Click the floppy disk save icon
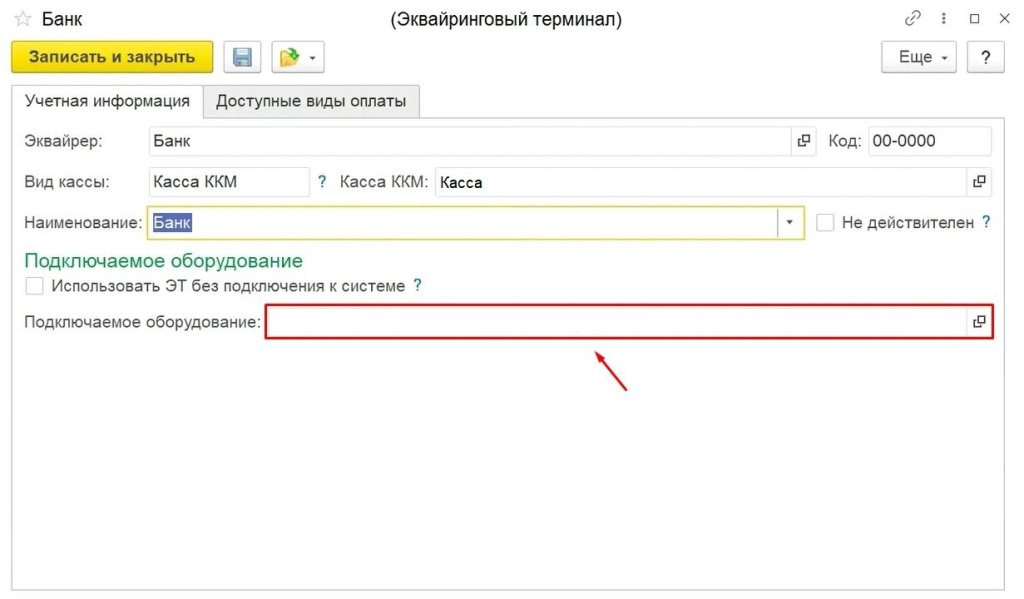This screenshot has width=1024, height=599. click(242, 57)
